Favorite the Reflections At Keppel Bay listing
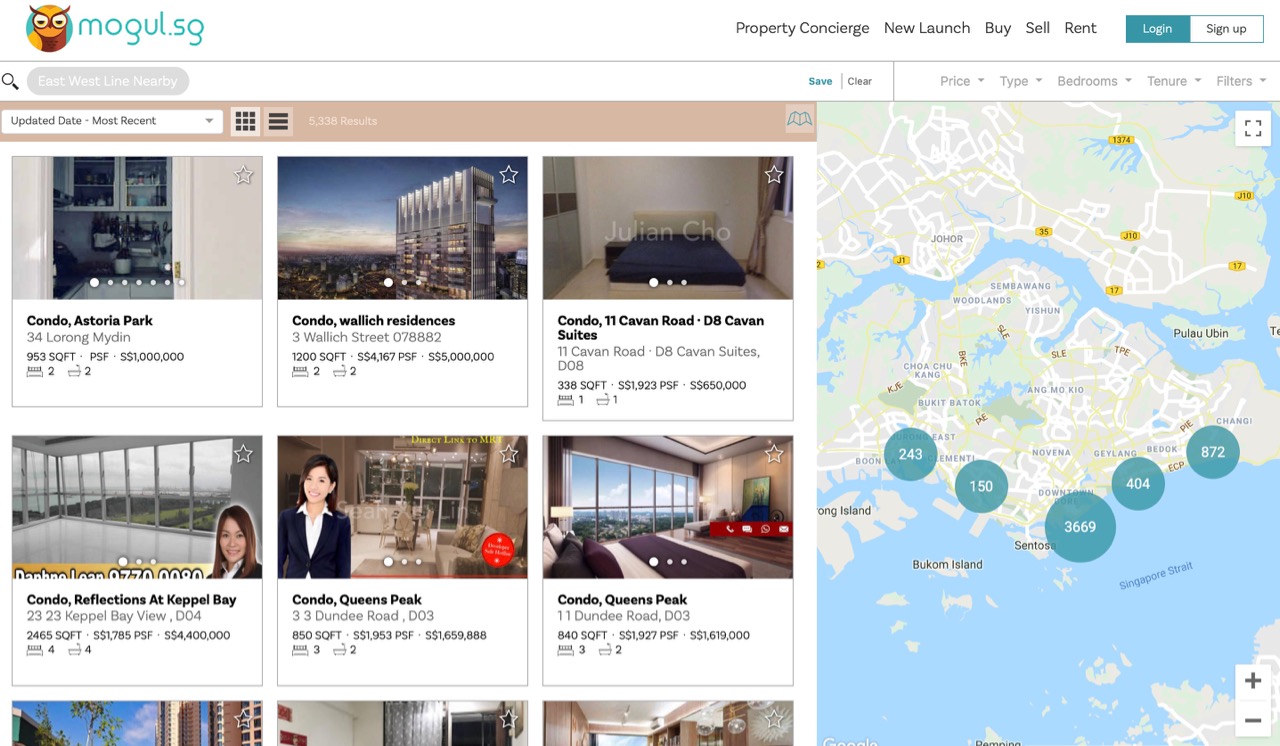The height and width of the screenshot is (746, 1280). 243,454
